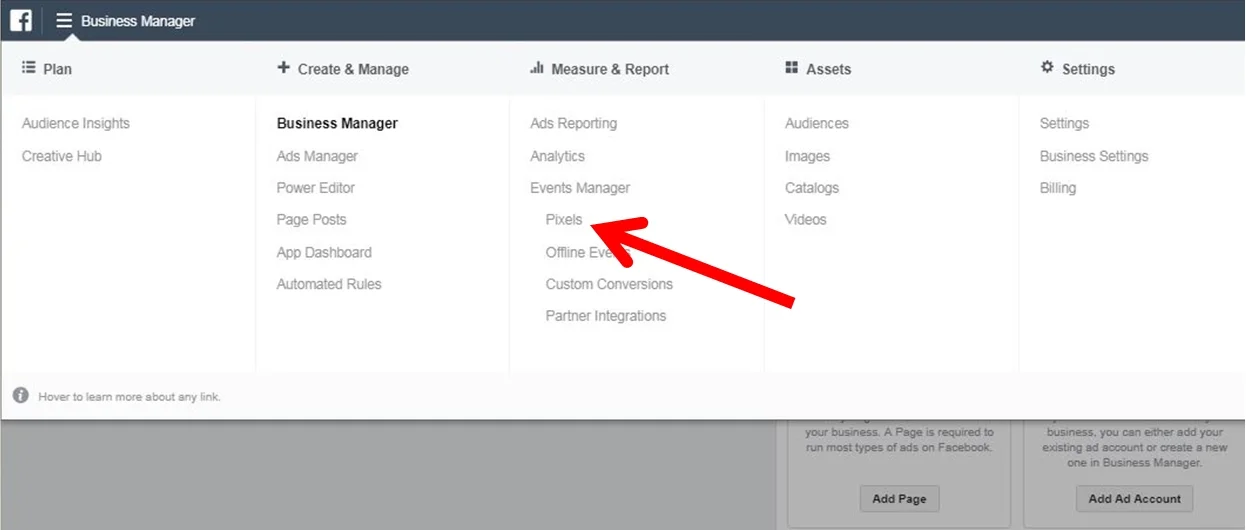The width and height of the screenshot is (1246, 530).
Task: Click the Business Manager title in top bar
Action: [138, 21]
